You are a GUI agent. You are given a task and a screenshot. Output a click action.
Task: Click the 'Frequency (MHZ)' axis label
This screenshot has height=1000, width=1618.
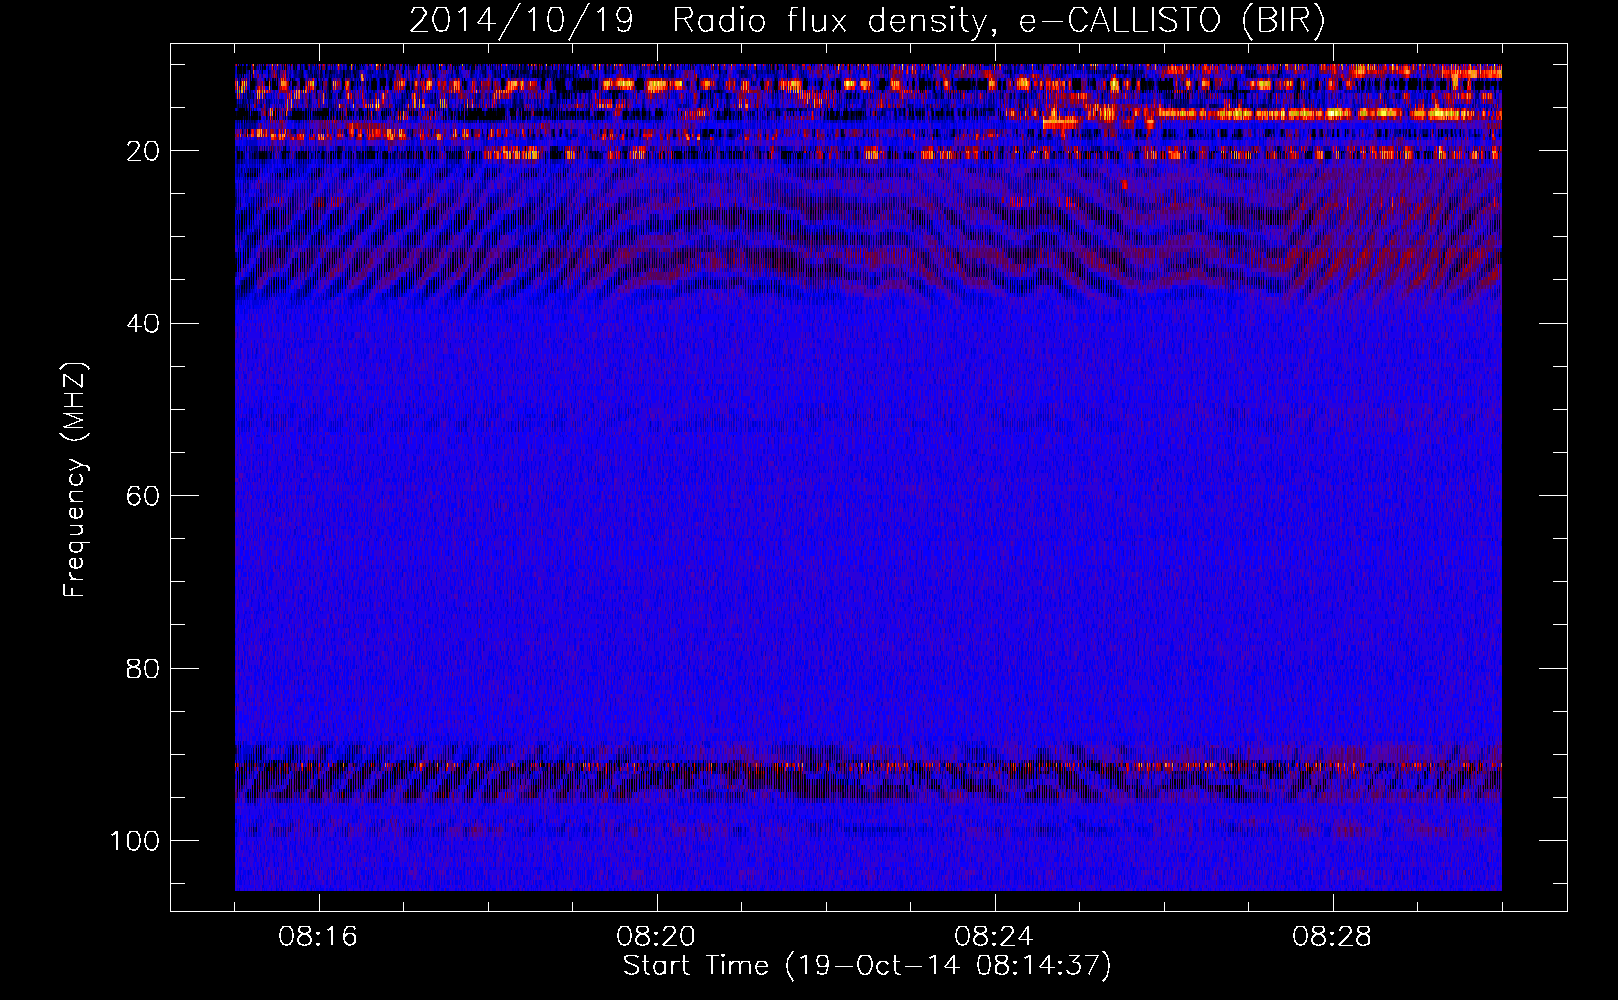click(75, 480)
